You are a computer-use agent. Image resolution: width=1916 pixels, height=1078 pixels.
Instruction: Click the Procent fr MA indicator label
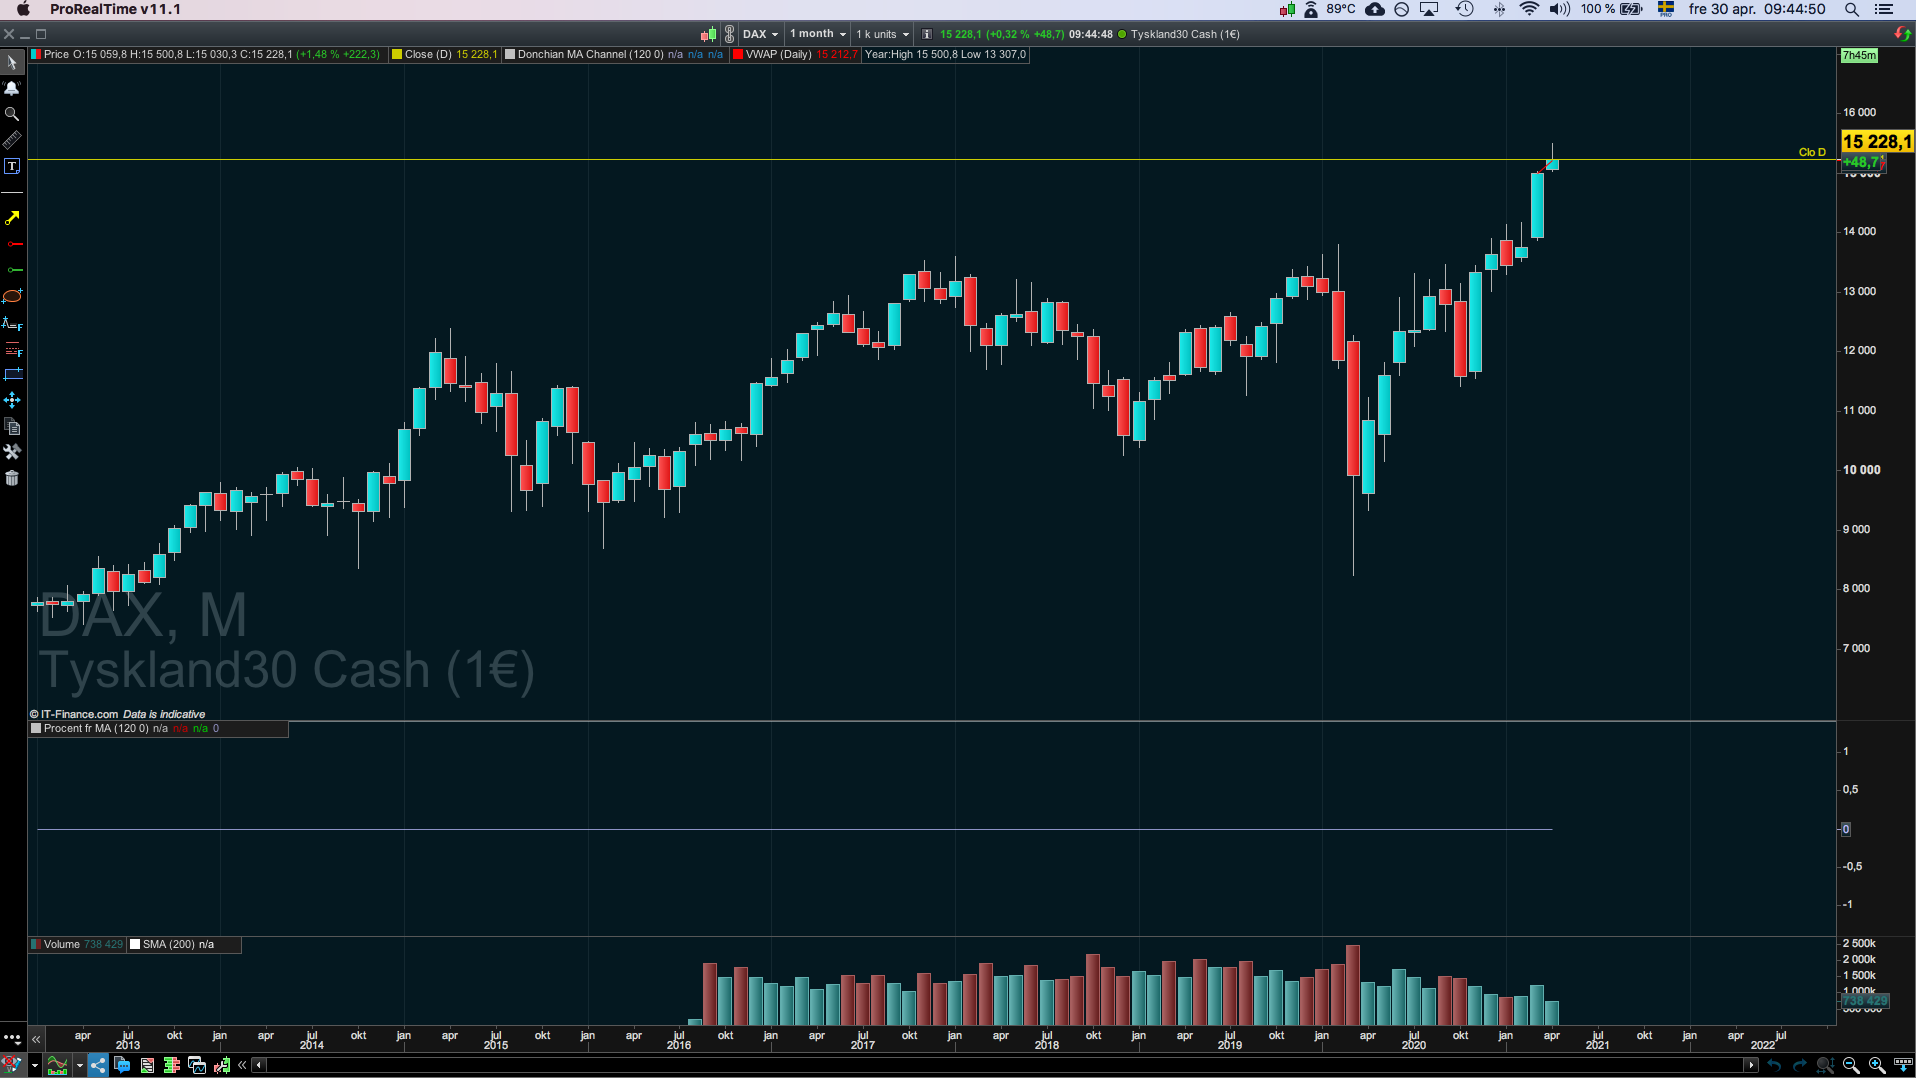[x=96, y=729]
